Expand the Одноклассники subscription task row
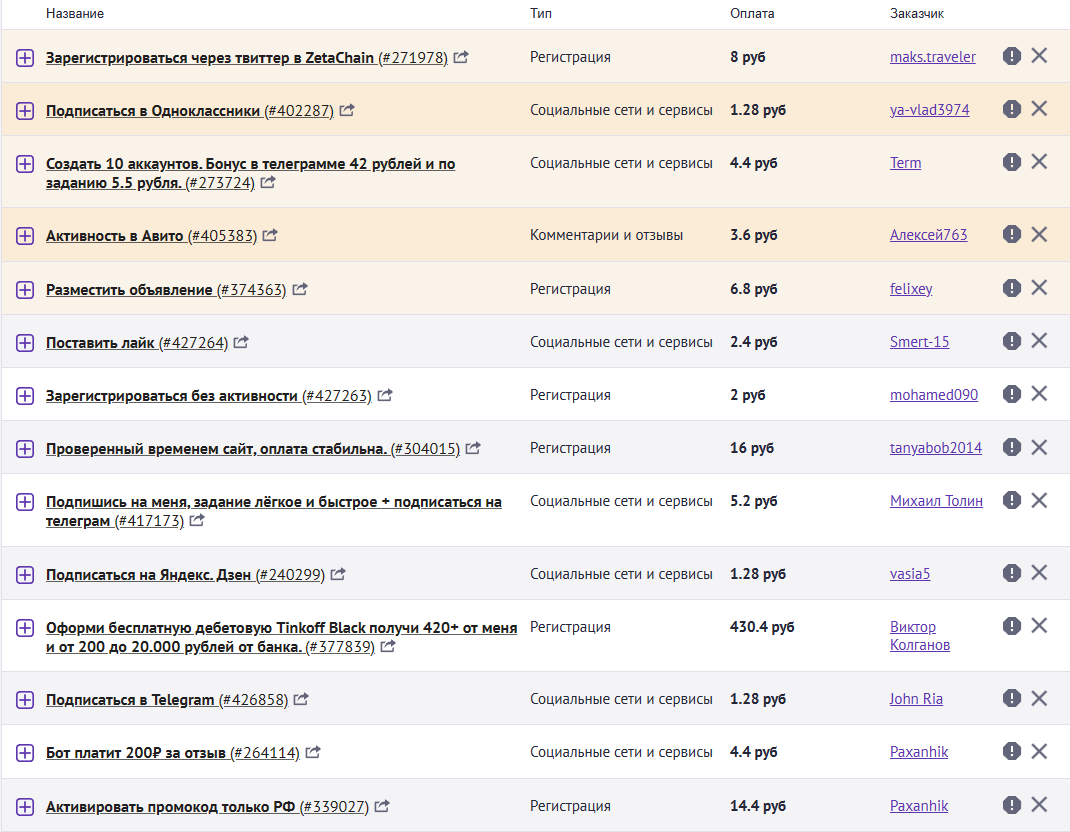 pyautogui.click(x=25, y=111)
